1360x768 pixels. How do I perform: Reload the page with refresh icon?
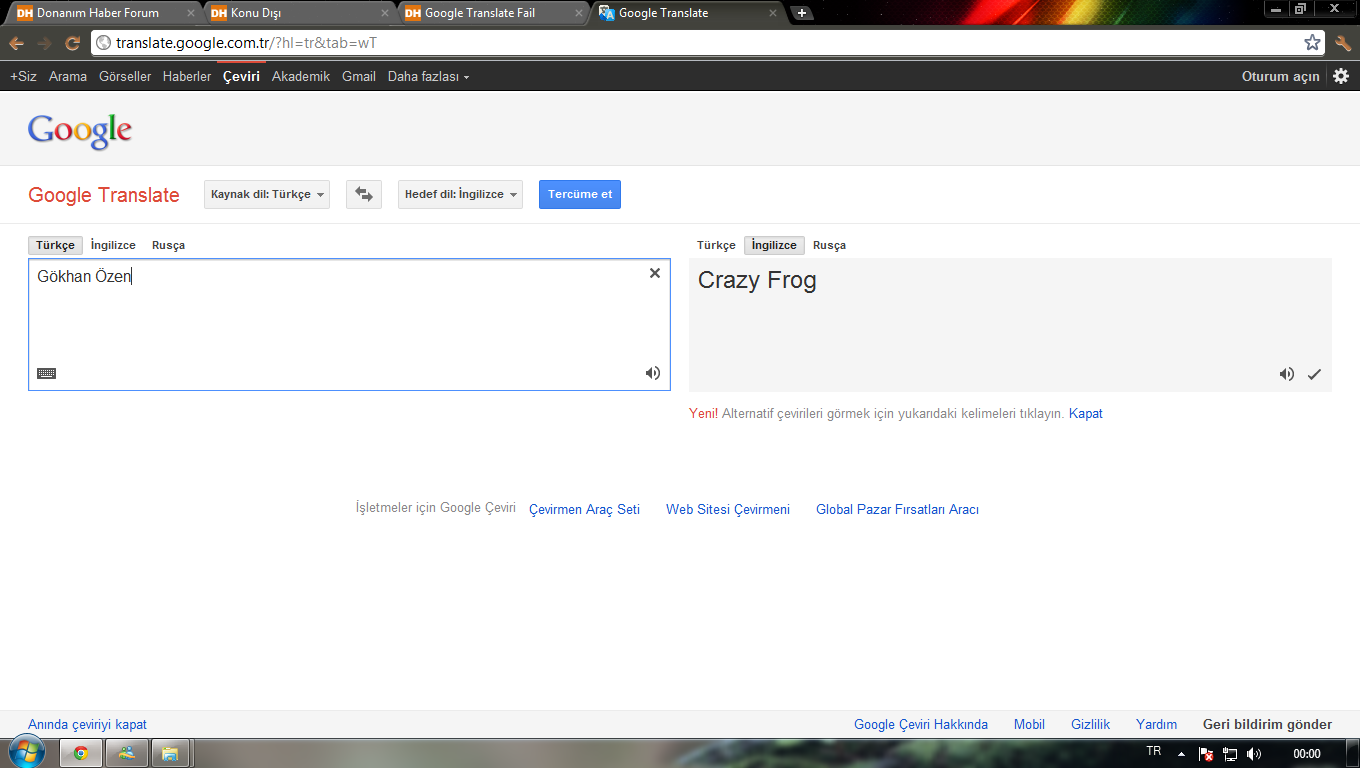pyautogui.click(x=72, y=43)
